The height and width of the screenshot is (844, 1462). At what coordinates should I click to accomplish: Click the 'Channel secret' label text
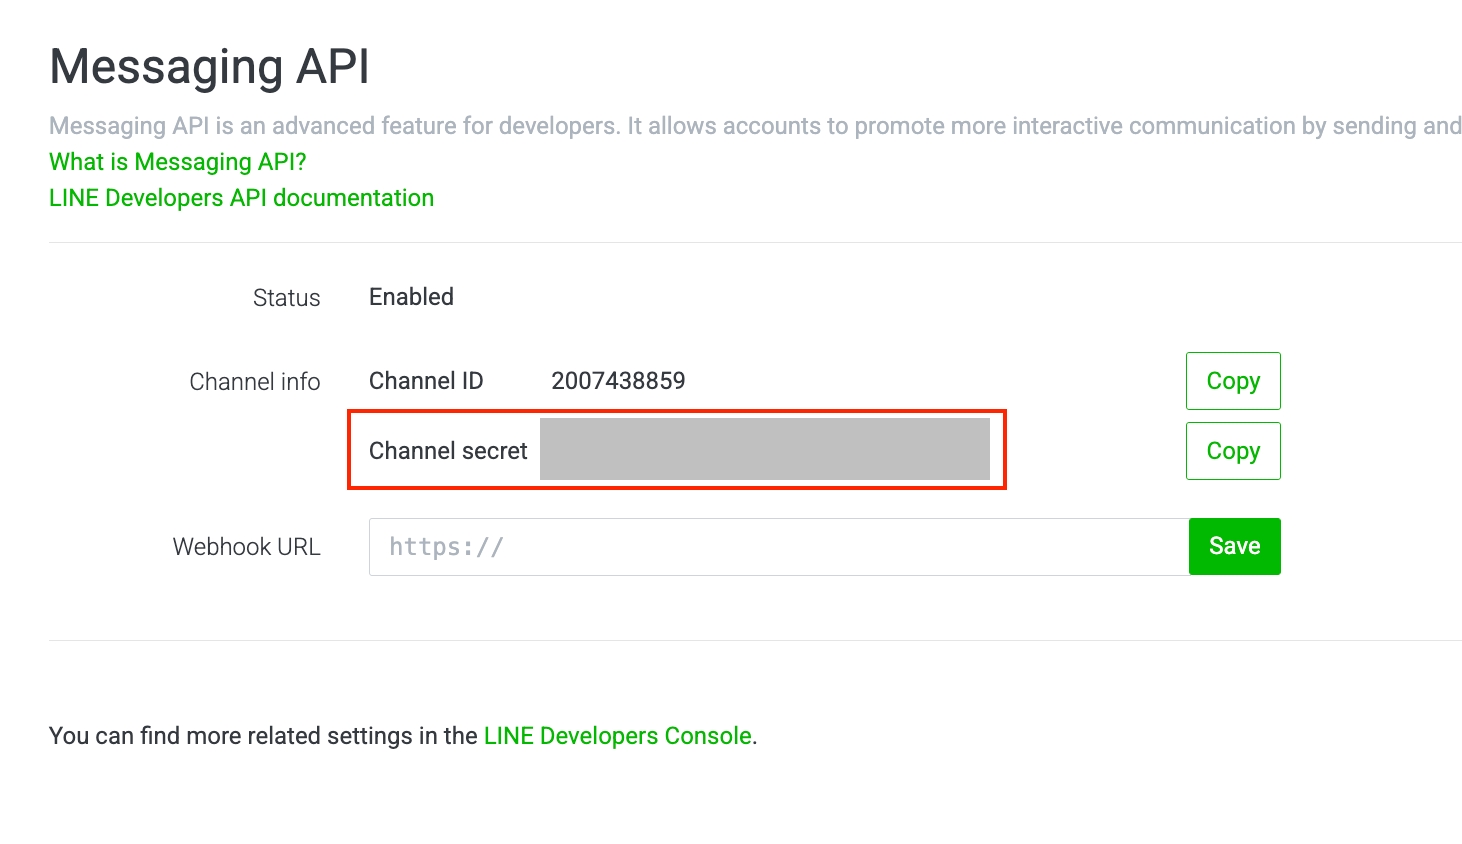click(x=448, y=451)
